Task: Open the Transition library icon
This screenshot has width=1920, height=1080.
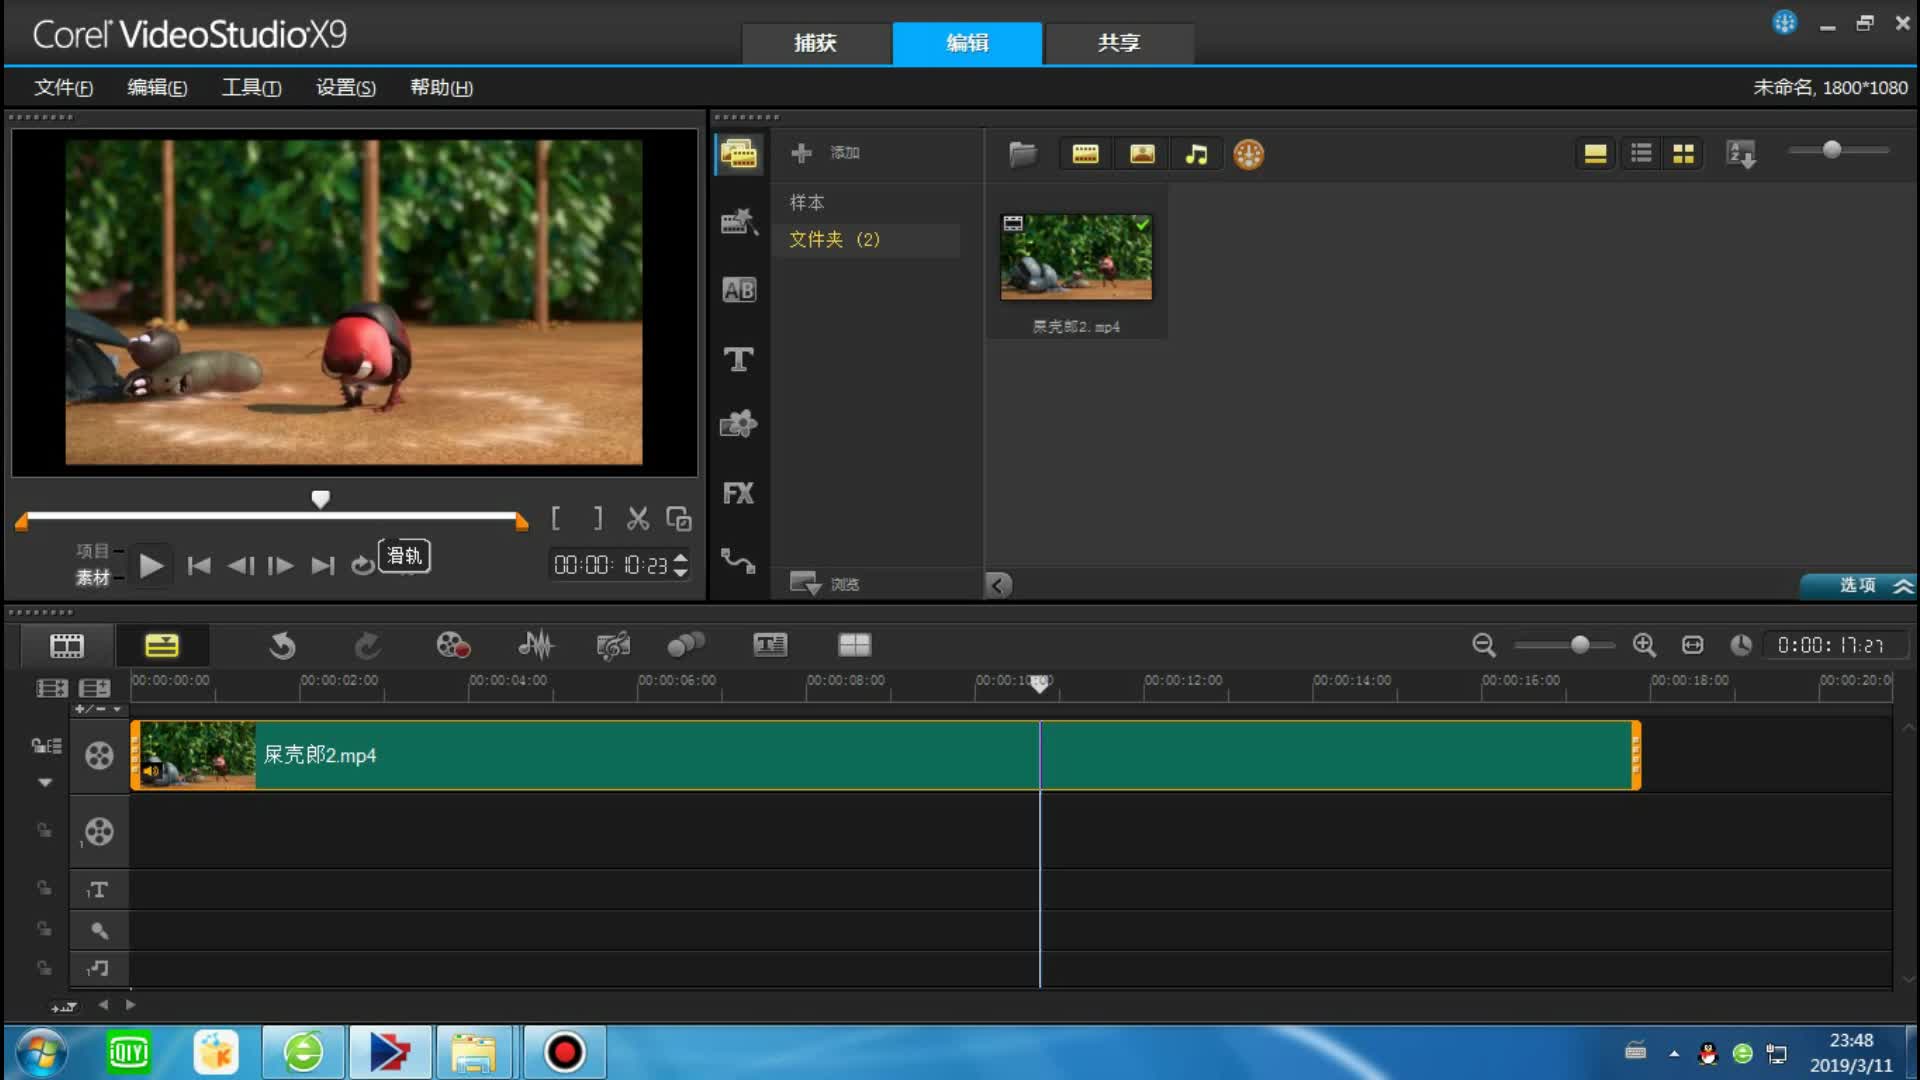Action: (x=738, y=290)
